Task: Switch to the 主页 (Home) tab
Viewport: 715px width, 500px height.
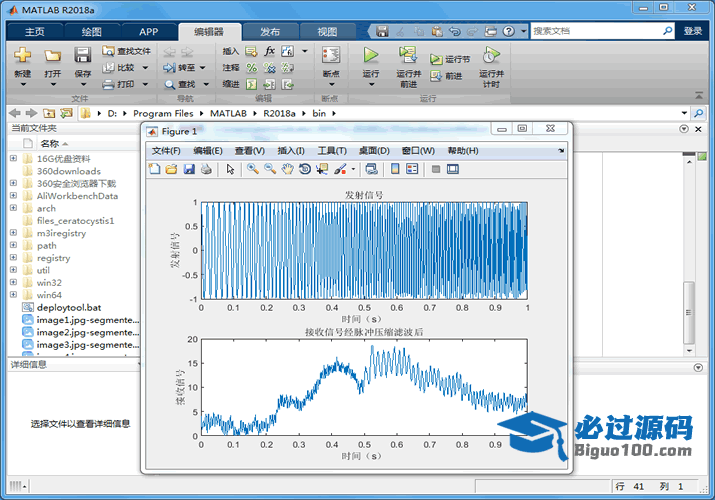Action: pos(35,31)
